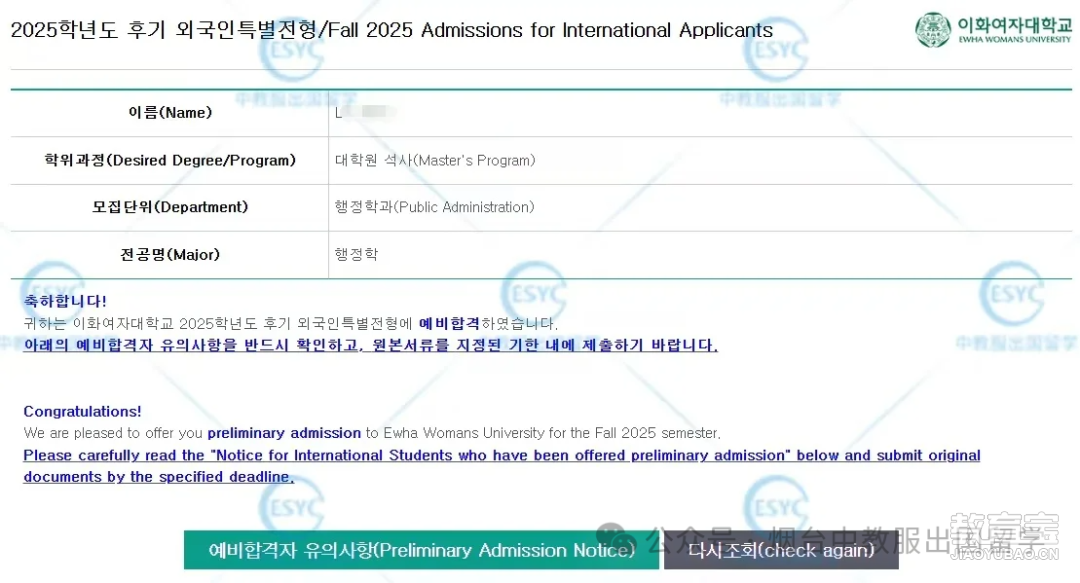
Task: Select the 'Congratulations!' heading
Action: click(x=83, y=411)
